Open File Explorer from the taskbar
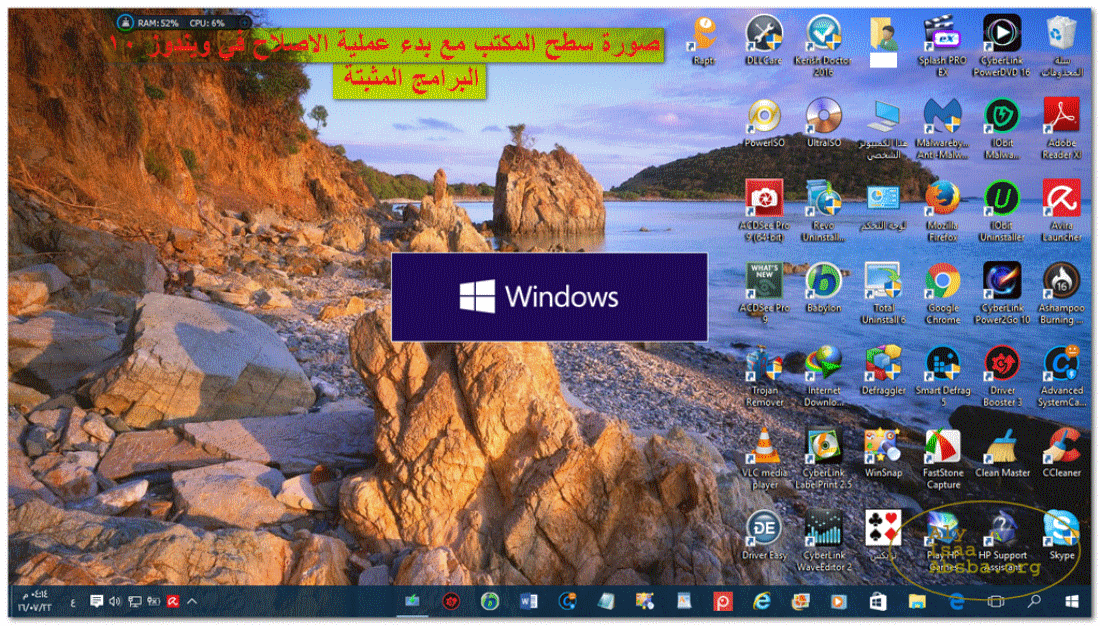Image resolution: width=1100 pixels, height=626 pixels. tap(917, 601)
